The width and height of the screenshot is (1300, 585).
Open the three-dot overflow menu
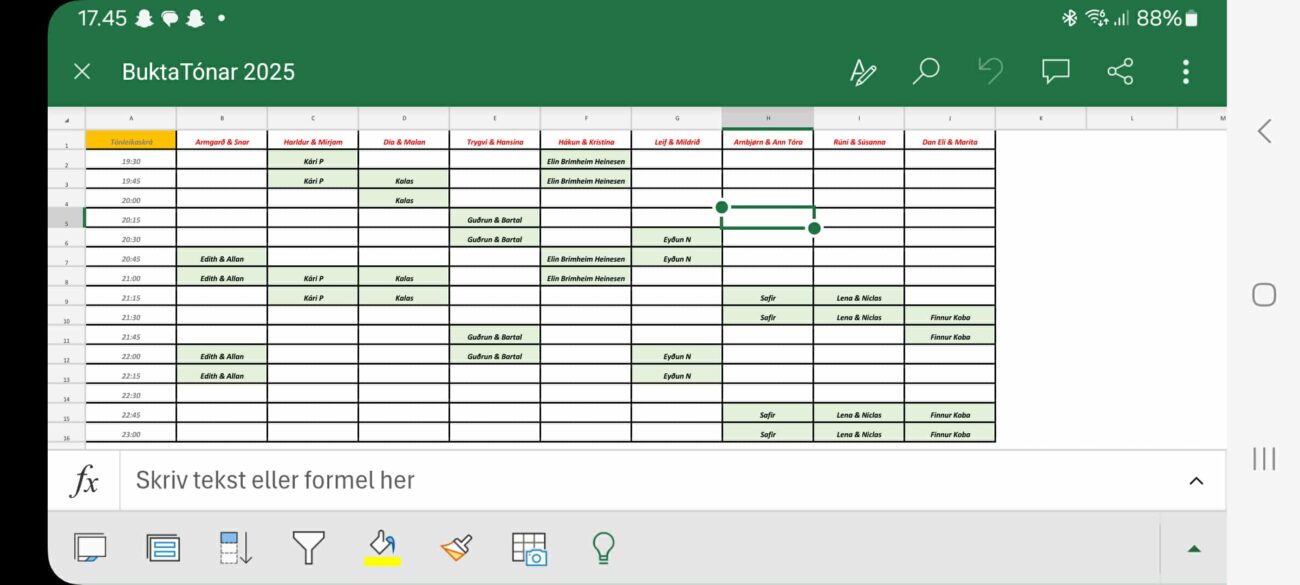click(x=1185, y=71)
